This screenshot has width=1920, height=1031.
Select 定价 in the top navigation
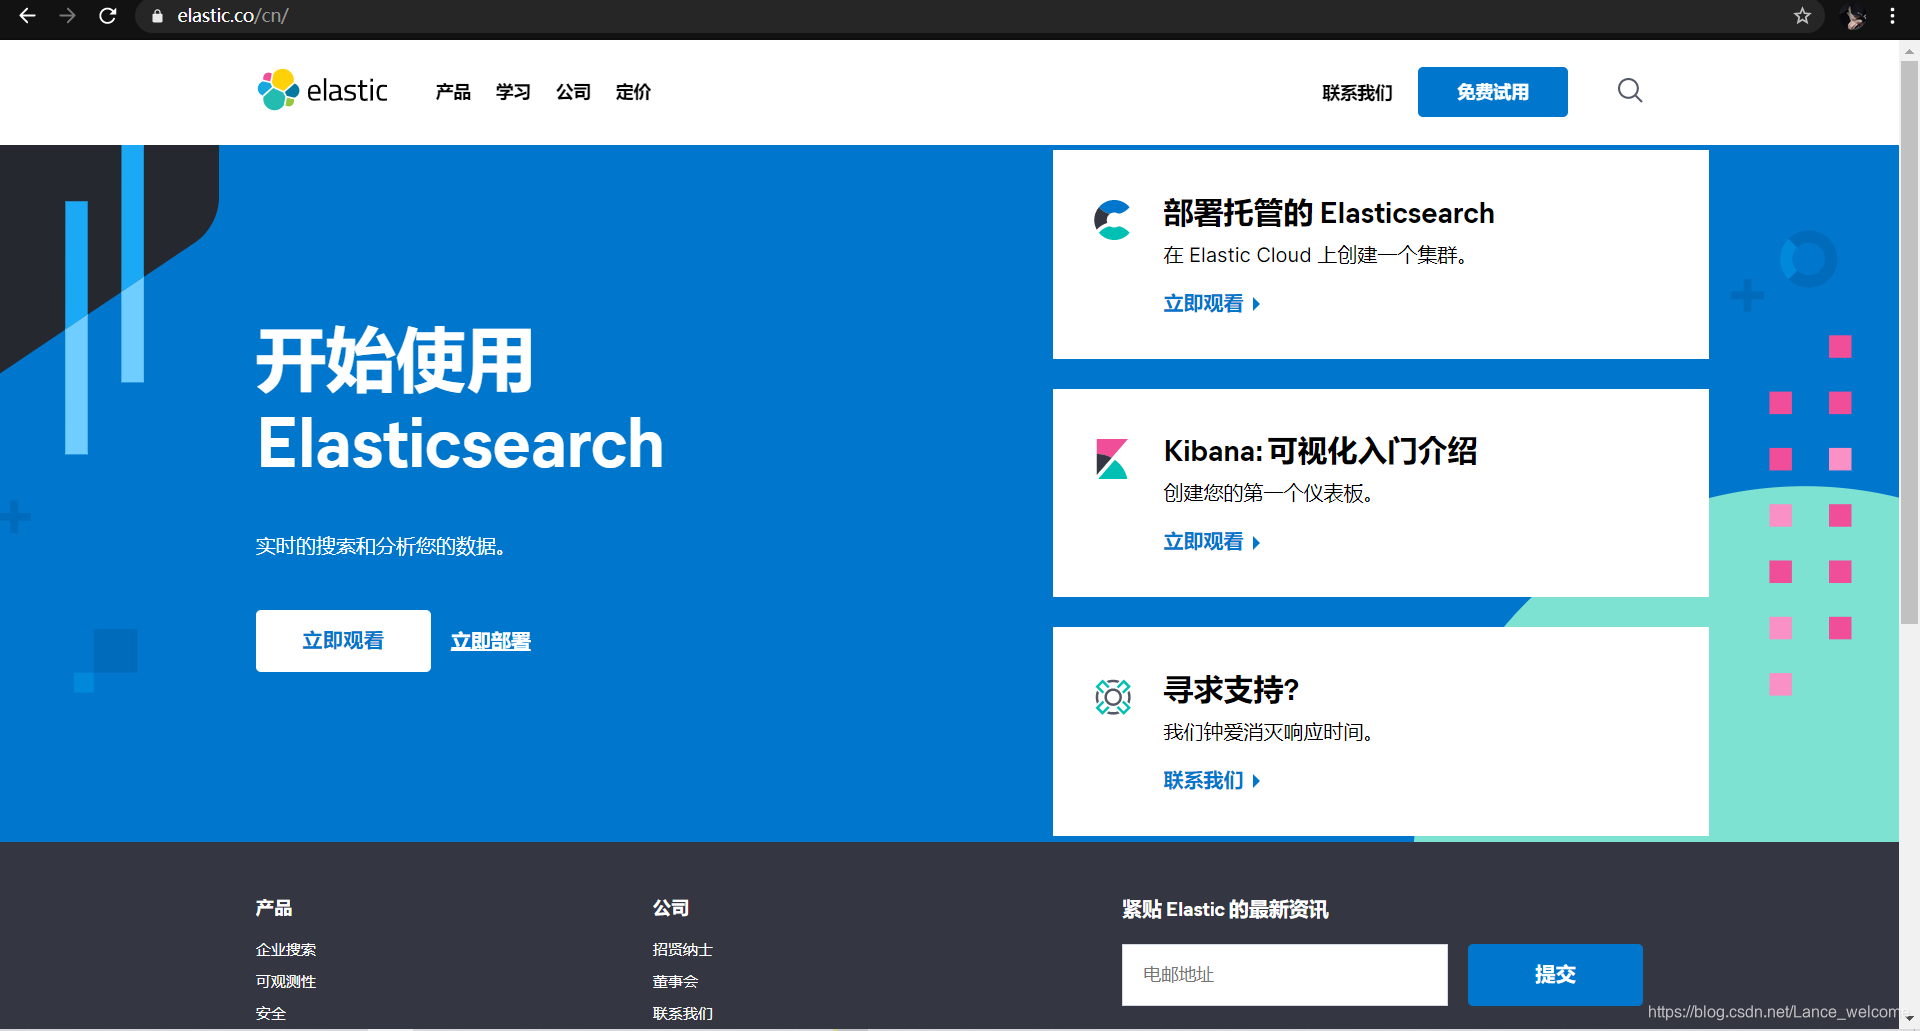click(632, 92)
